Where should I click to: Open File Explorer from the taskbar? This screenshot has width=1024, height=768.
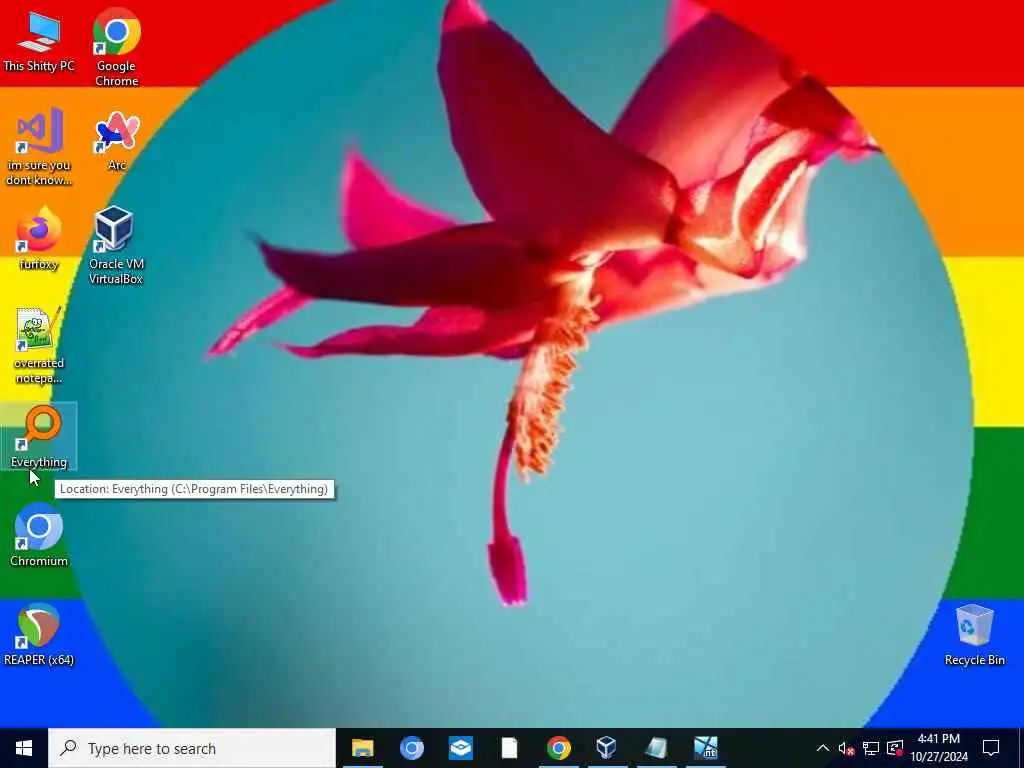click(362, 748)
